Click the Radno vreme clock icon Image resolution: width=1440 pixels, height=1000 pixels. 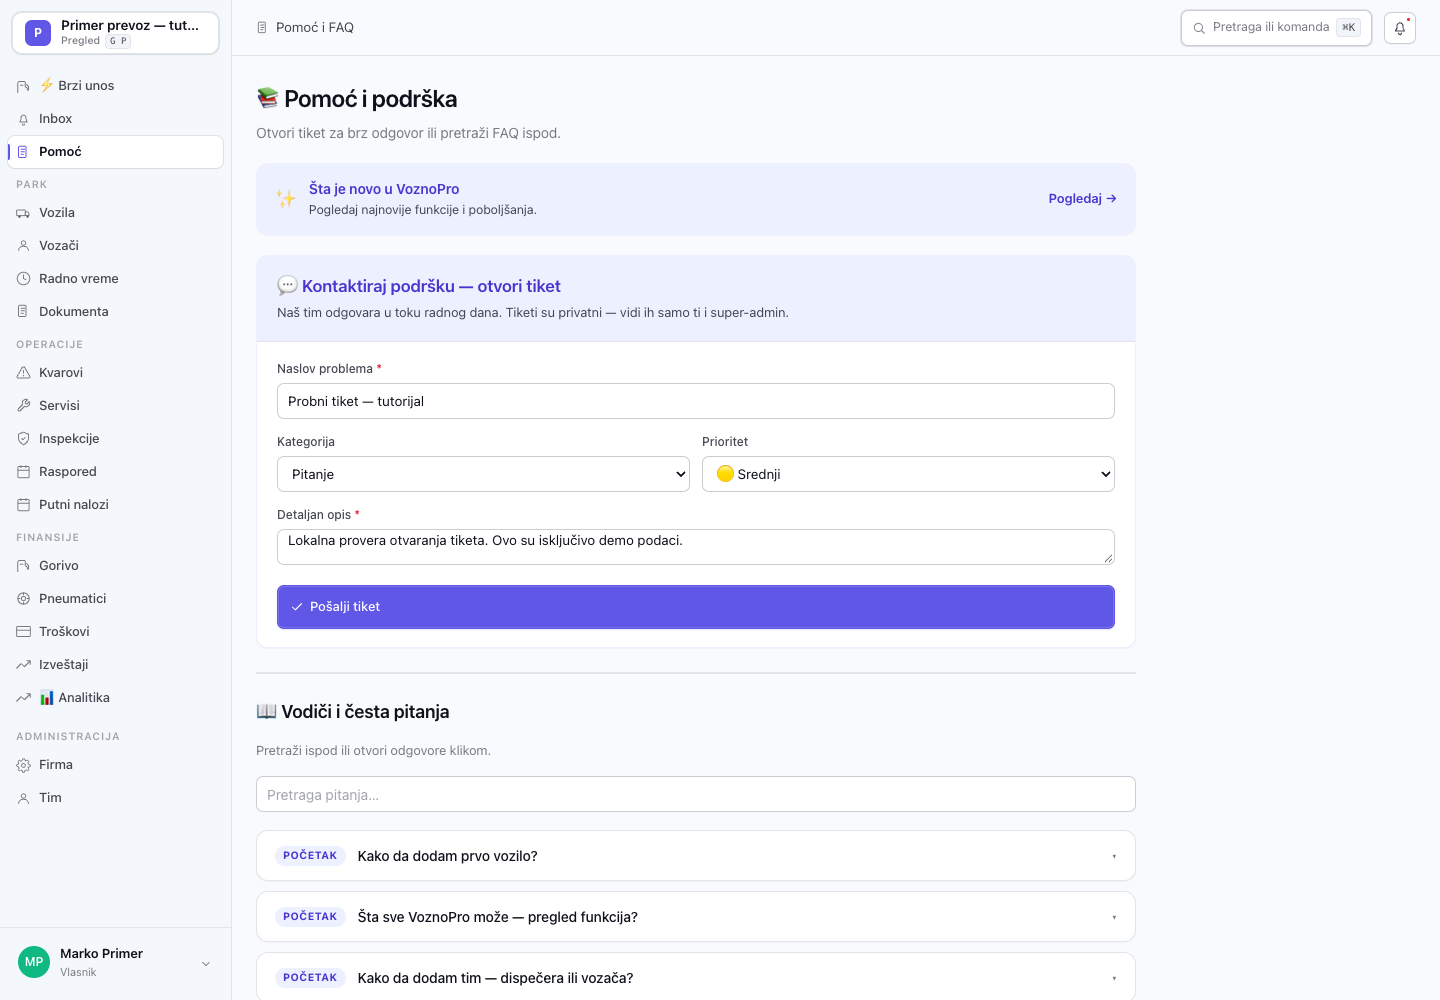pyautogui.click(x=23, y=279)
